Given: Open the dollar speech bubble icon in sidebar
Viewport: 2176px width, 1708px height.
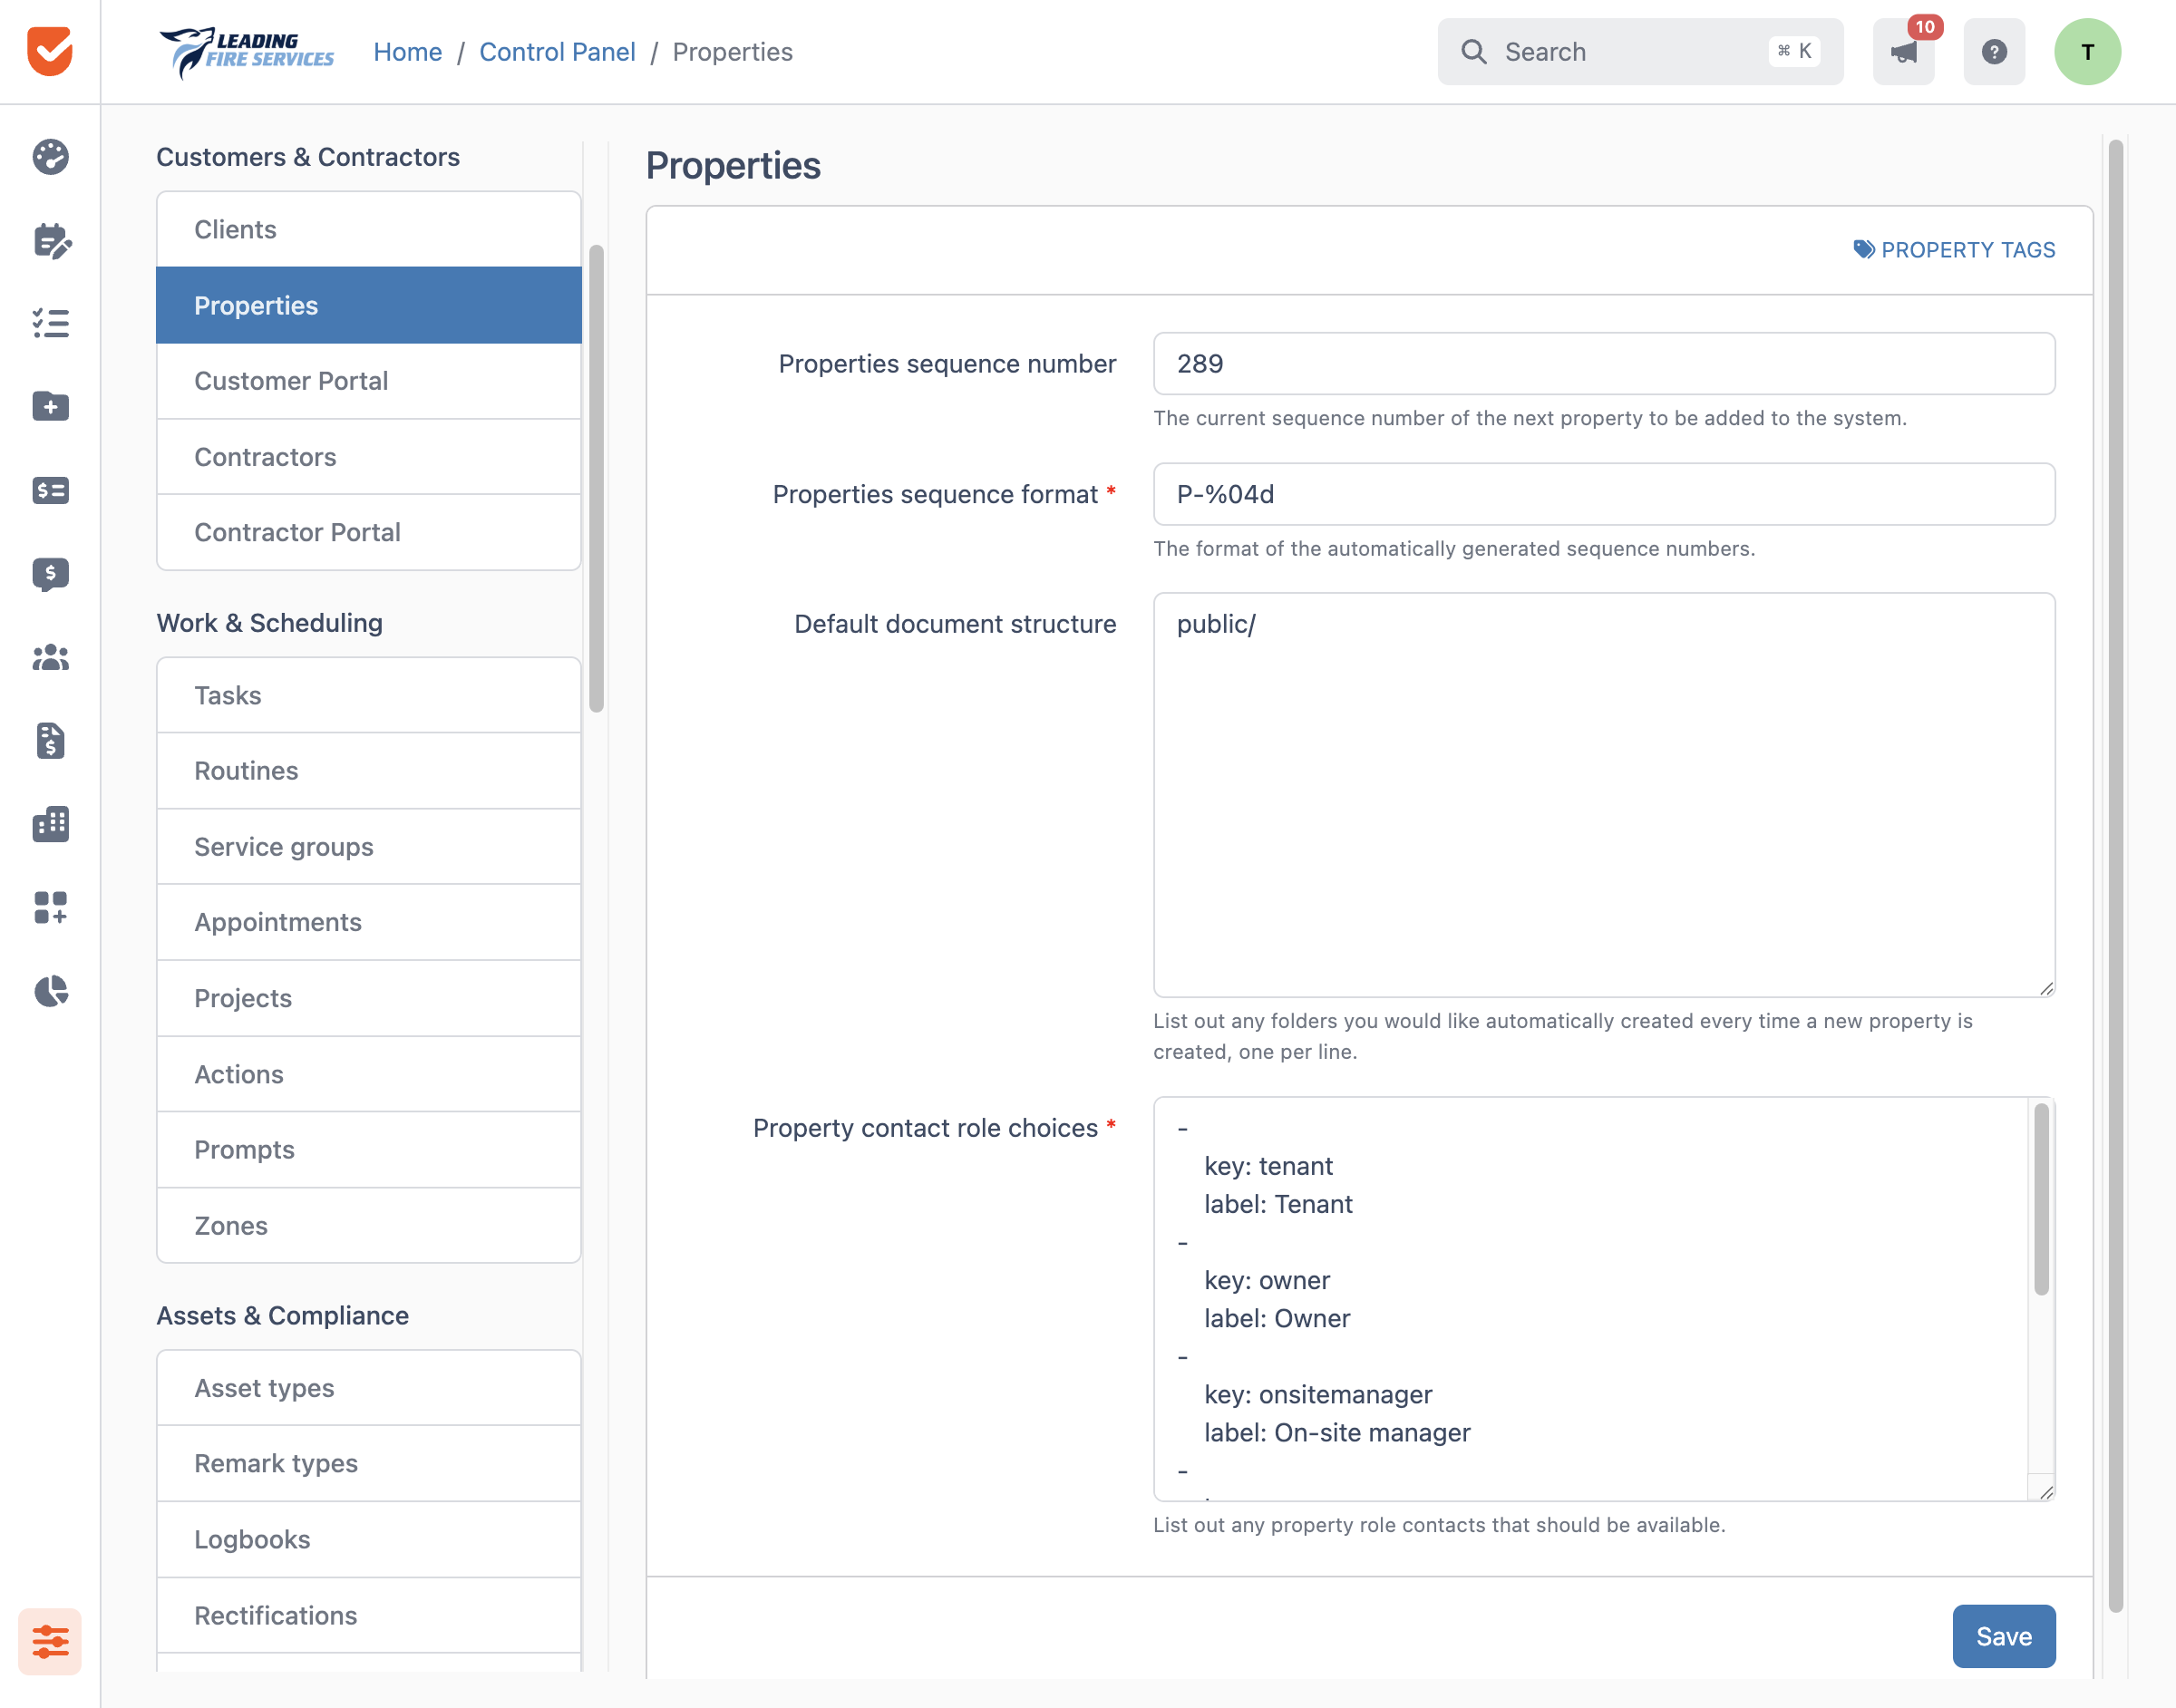Looking at the screenshot, I should tap(50, 574).
